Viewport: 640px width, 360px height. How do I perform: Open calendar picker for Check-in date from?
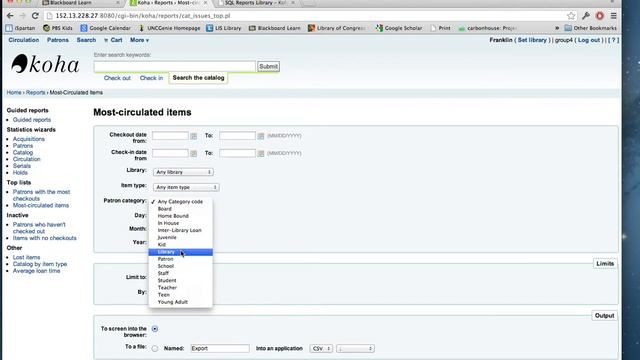(x=193, y=153)
